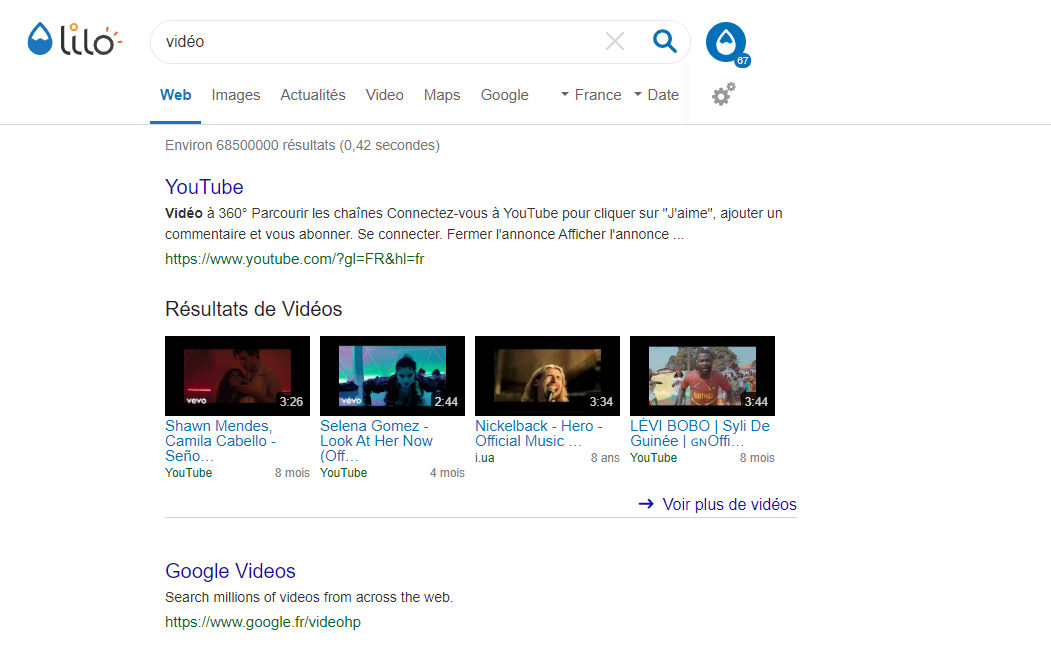Click the Résultats de Vidéos heading
The width and height of the screenshot is (1051, 655).
(253, 309)
